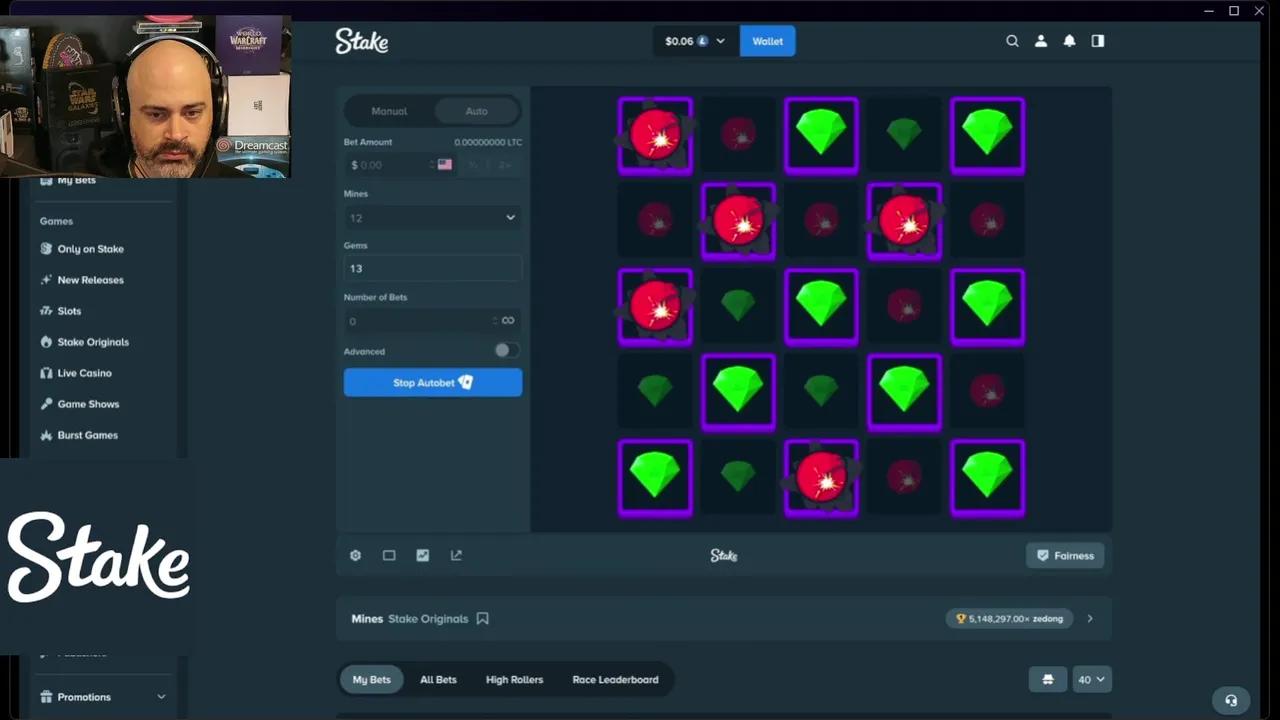Open live support headset icon
Viewport: 1280px width, 720px height.
point(1231,700)
